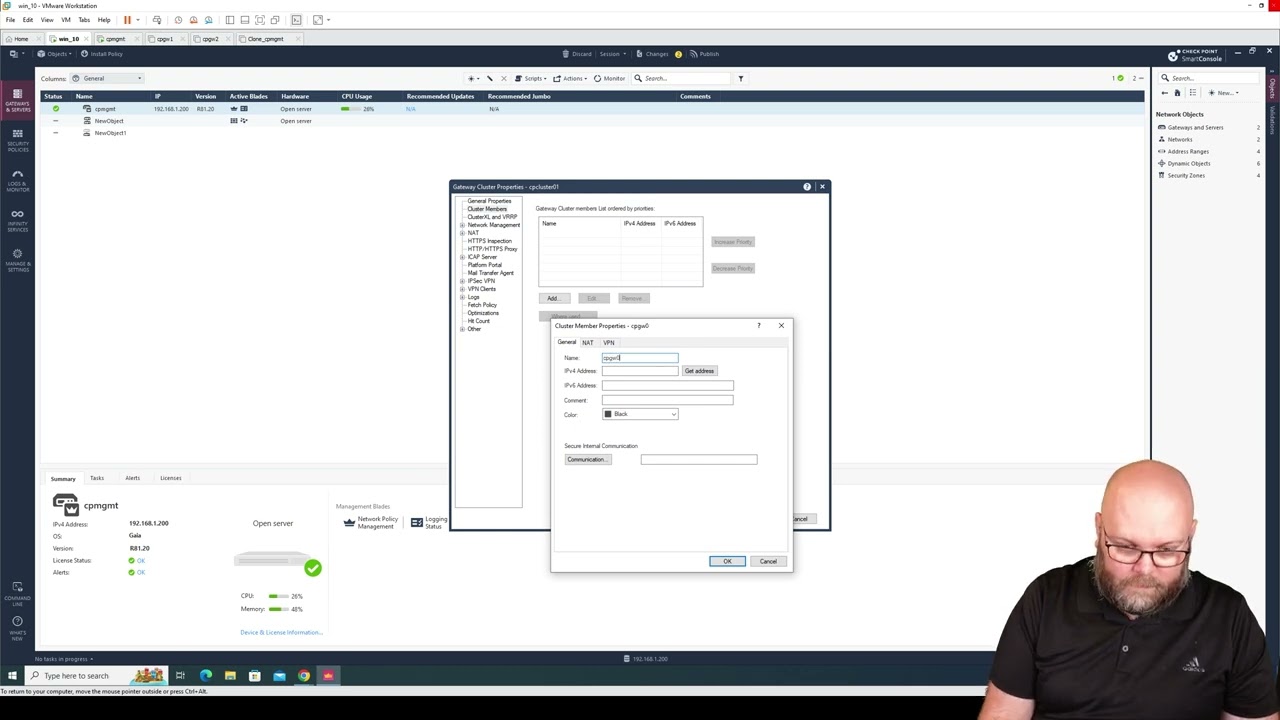Click help icon in Gateway Cluster Properties
The height and width of the screenshot is (720, 1280).
pyautogui.click(x=807, y=187)
